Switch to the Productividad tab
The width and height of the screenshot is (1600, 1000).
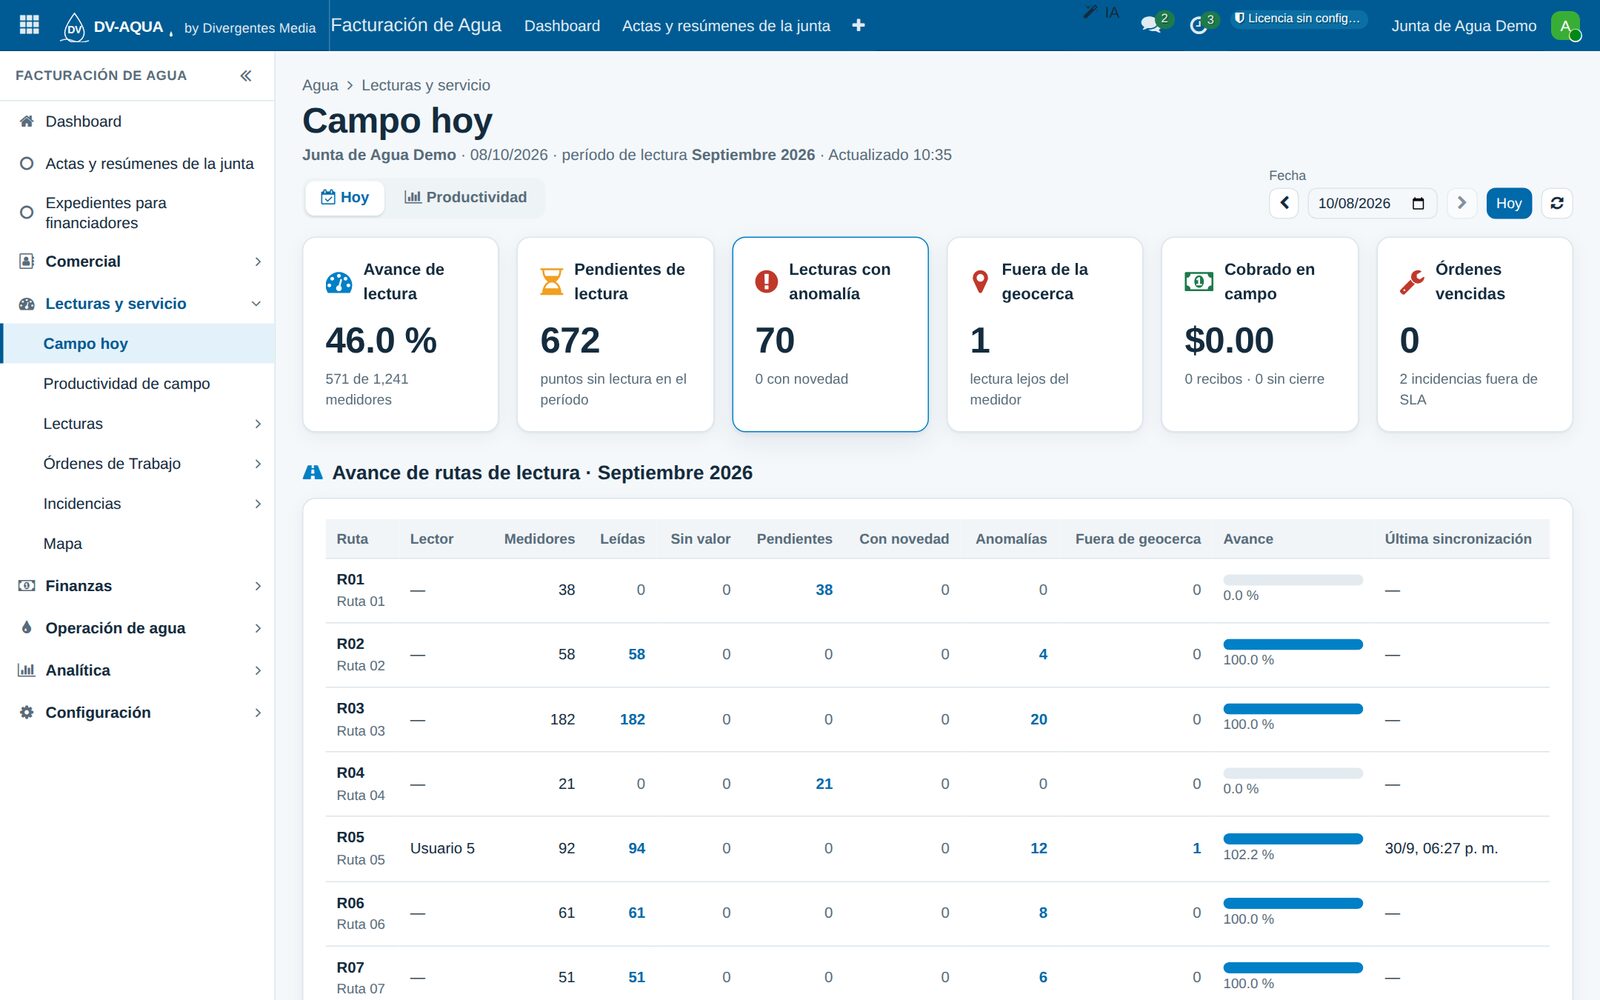[x=465, y=197]
